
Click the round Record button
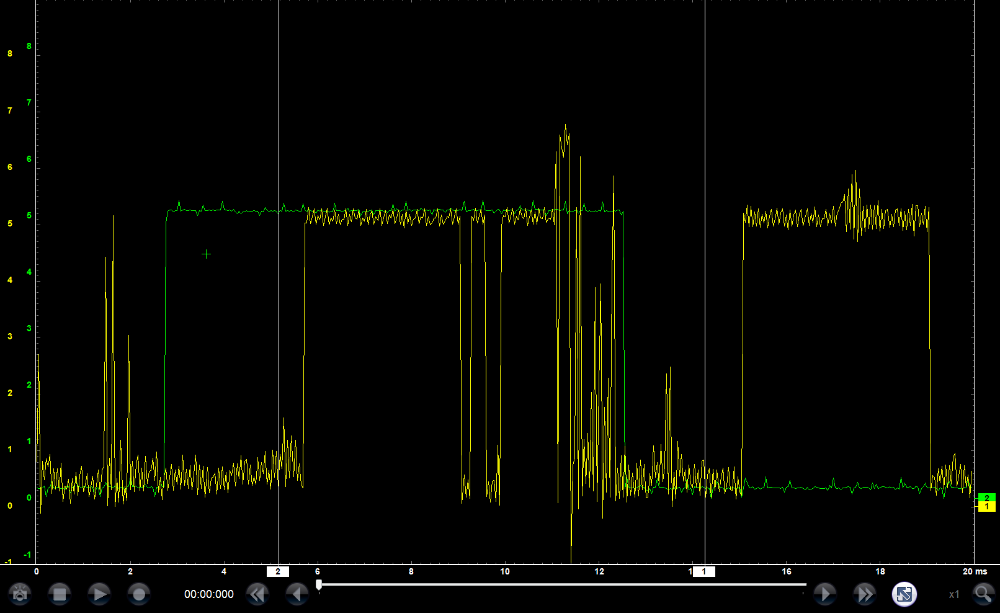pyautogui.click(x=139, y=594)
